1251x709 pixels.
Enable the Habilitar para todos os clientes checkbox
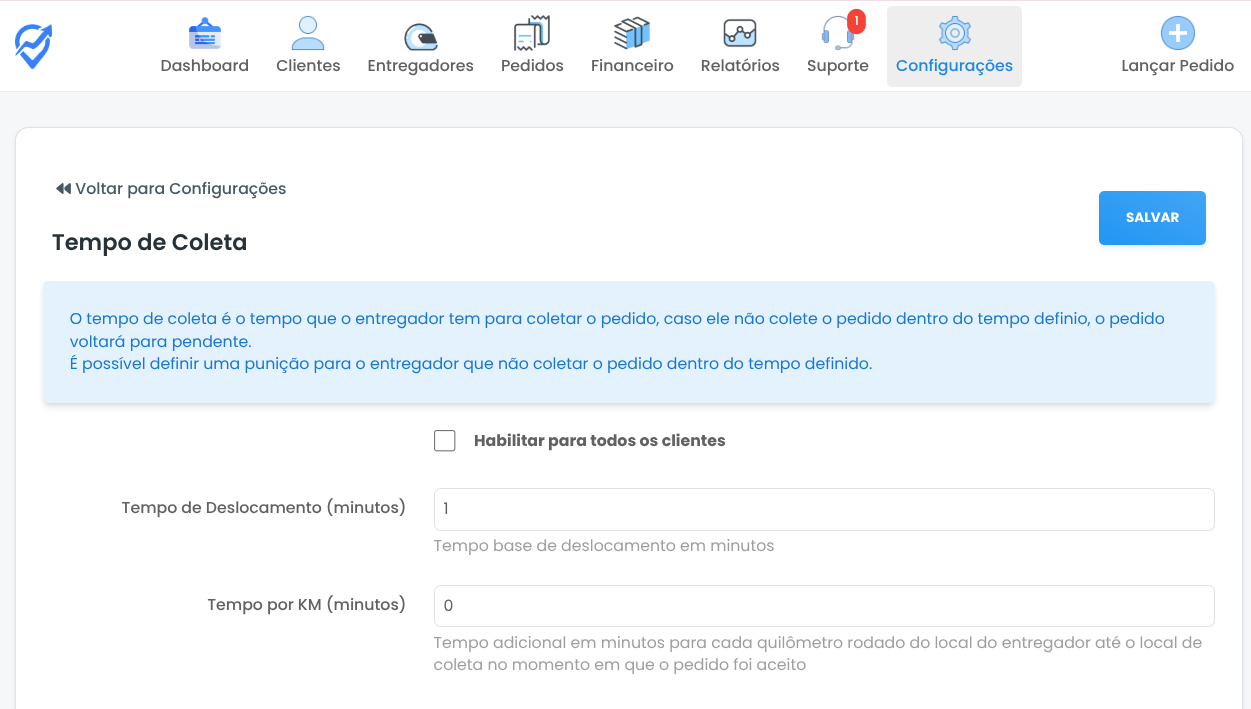[x=445, y=441]
